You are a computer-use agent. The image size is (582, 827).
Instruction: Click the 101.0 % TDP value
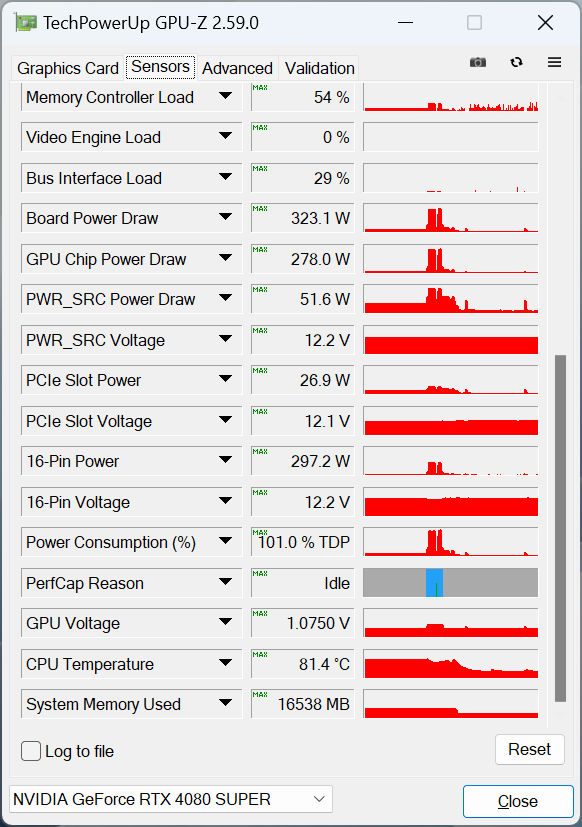[x=304, y=542]
